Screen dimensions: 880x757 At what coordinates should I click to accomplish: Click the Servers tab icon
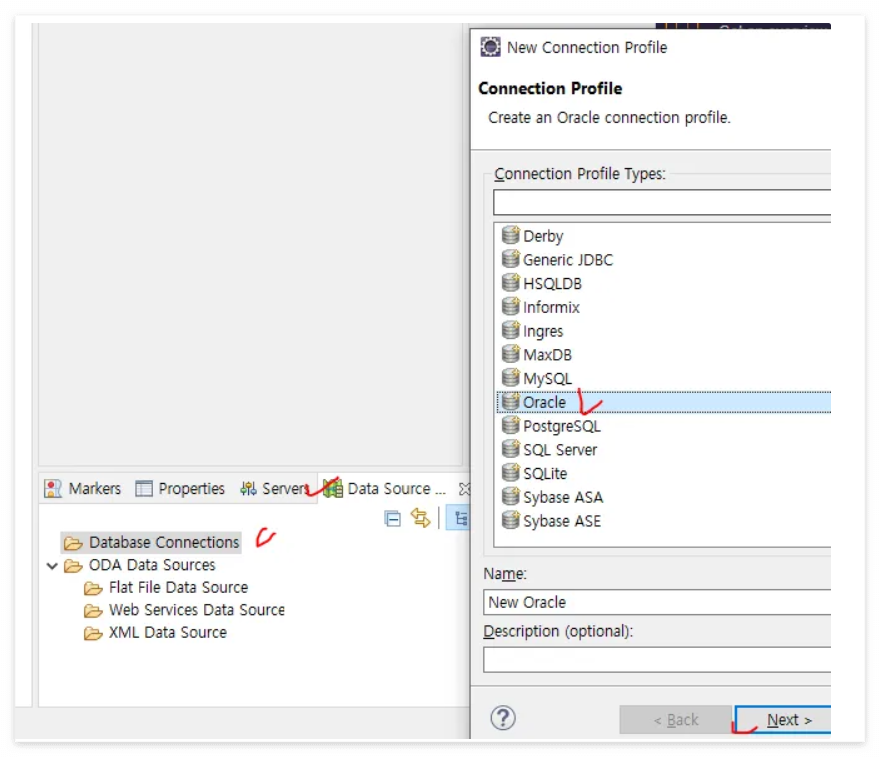pos(248,489)
